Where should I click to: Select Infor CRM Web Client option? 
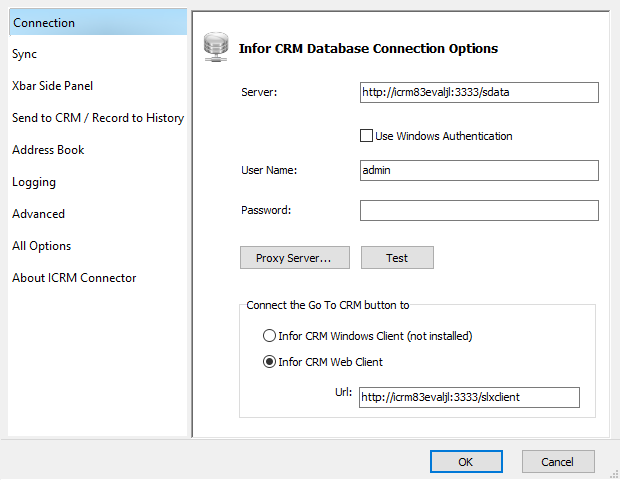tap(269, 362)
